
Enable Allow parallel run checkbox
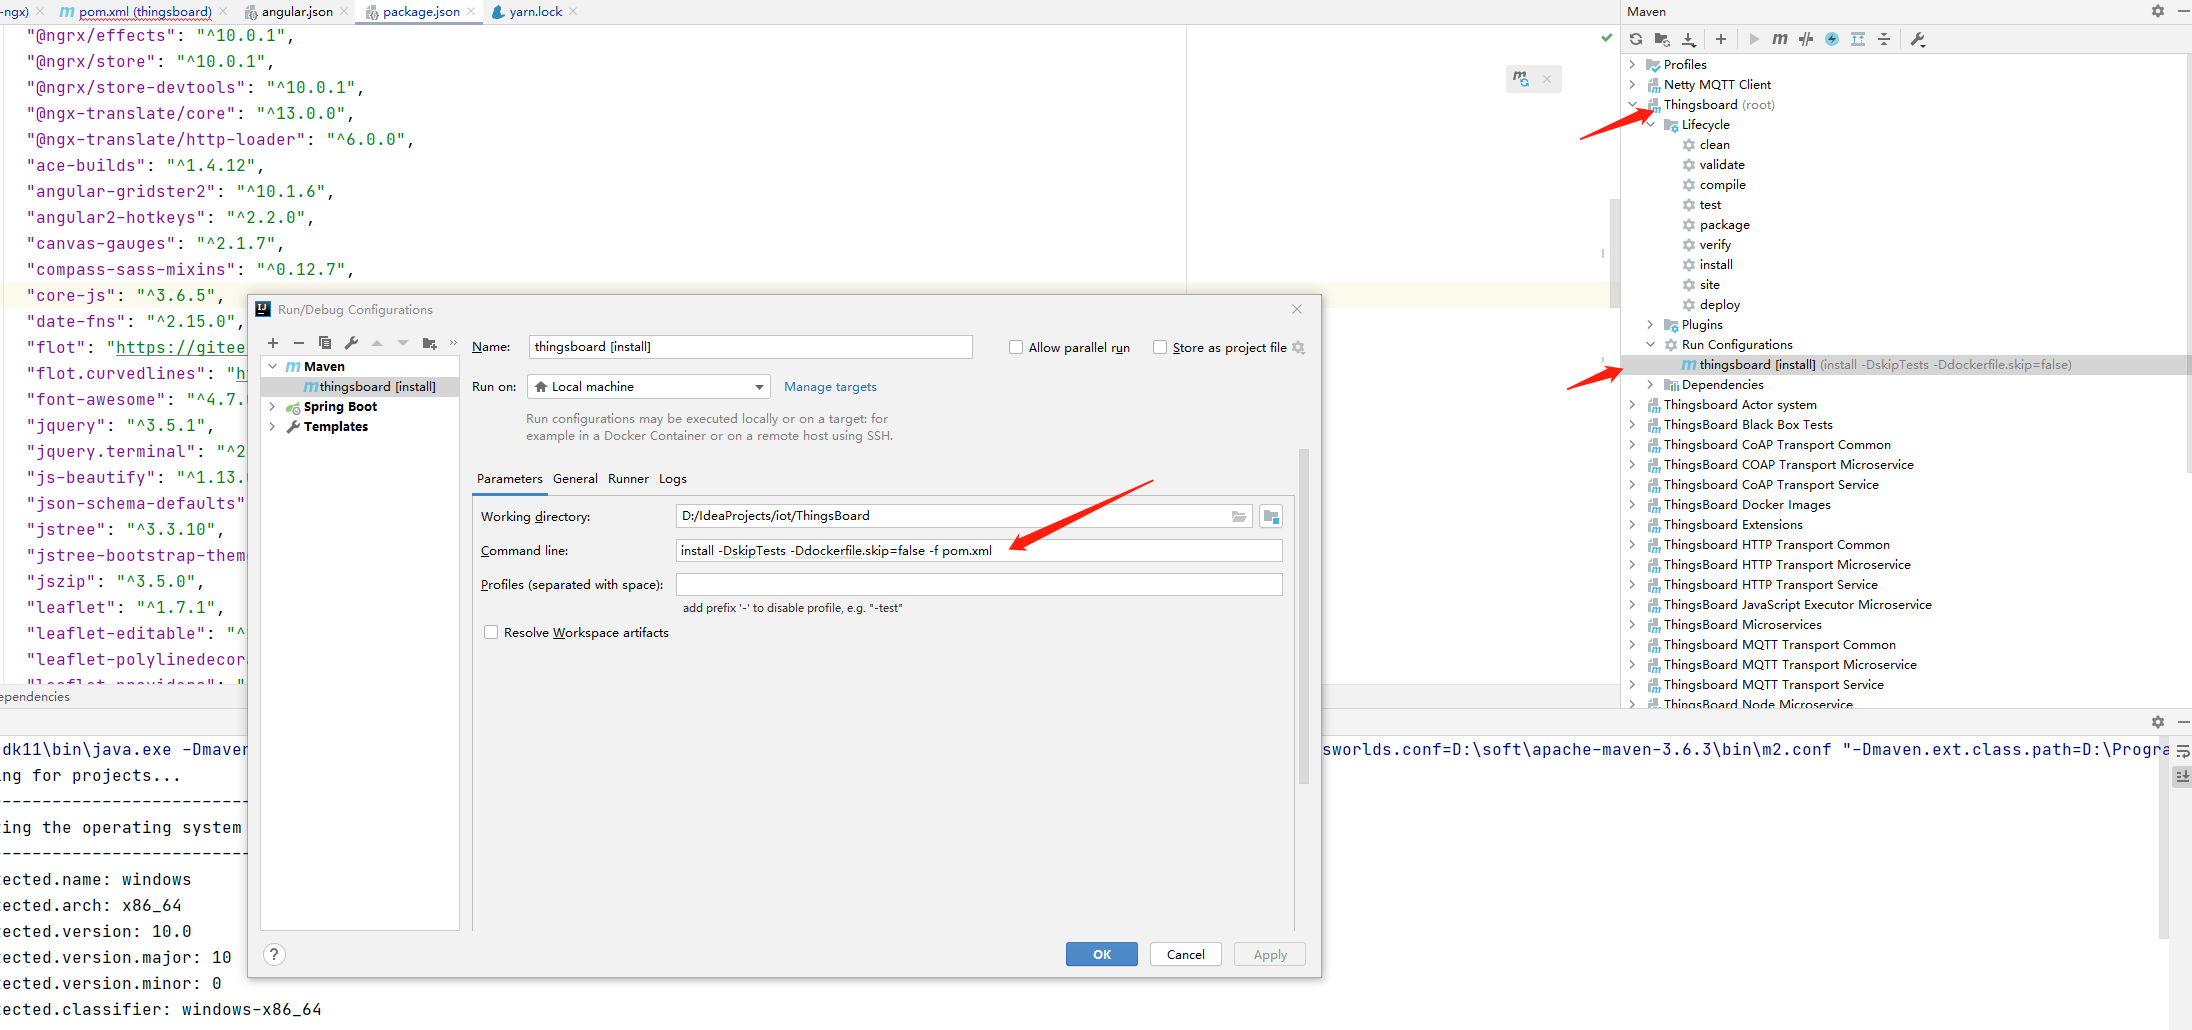(x=1016, y=347)
